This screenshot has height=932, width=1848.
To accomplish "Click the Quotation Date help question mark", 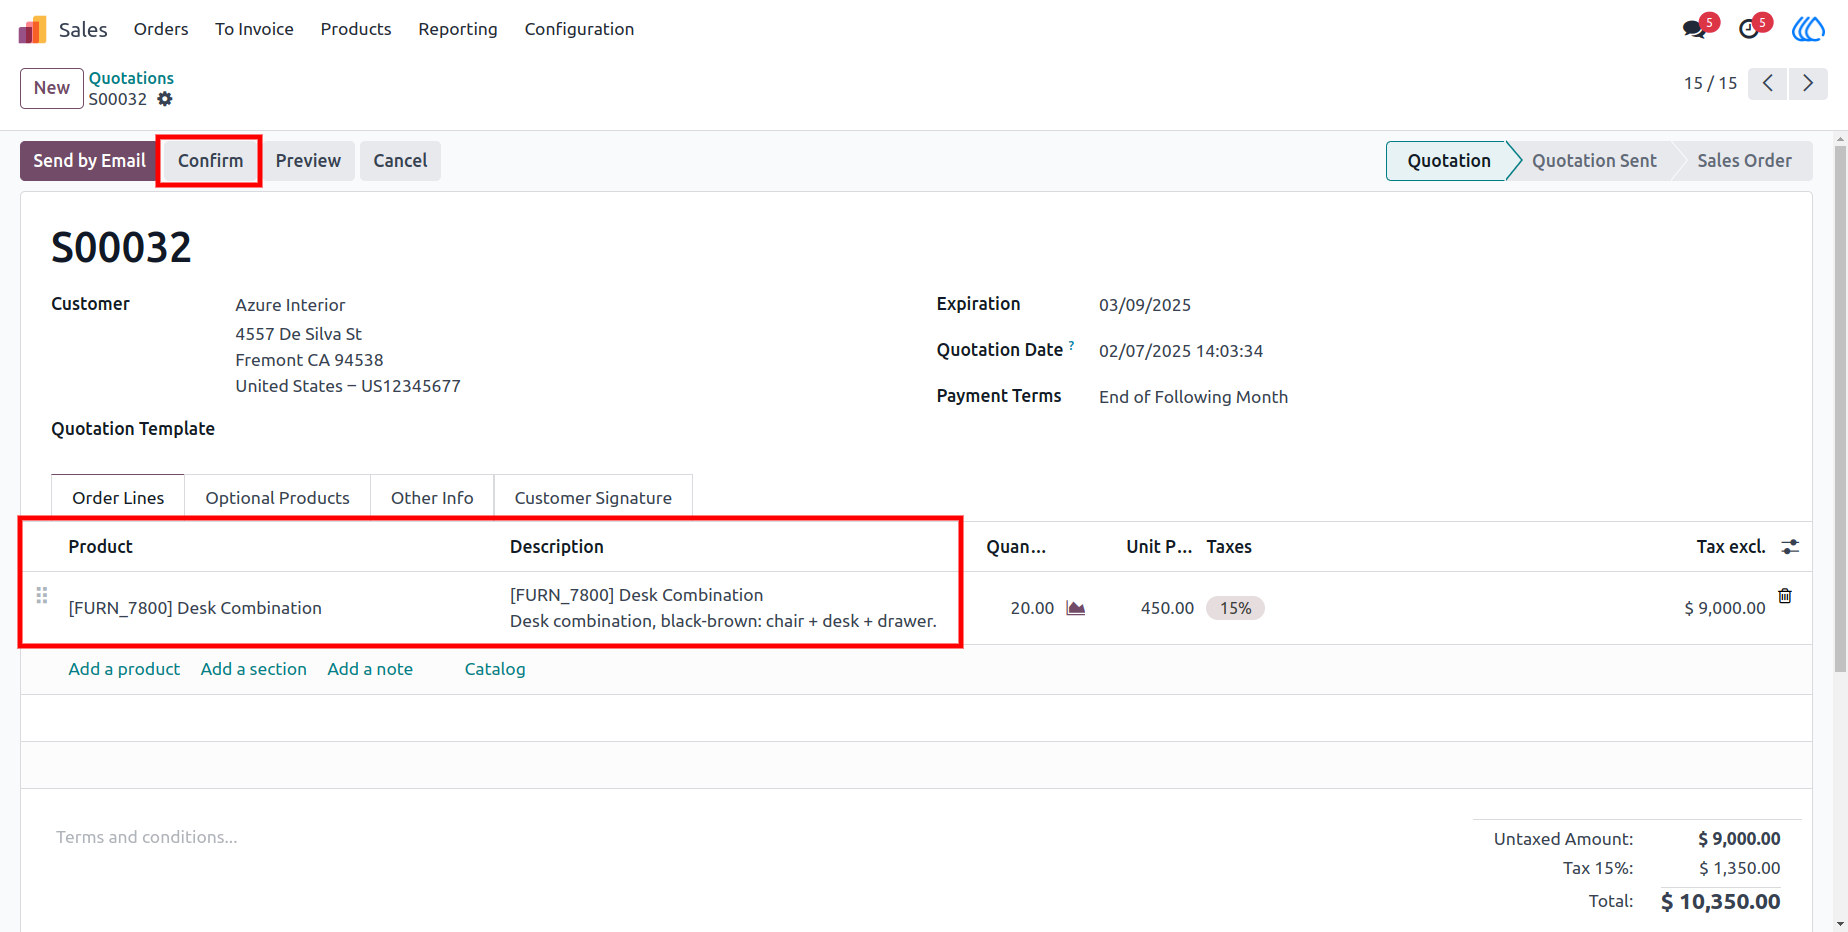I will pyautogui.click(x=1072, y=345).
